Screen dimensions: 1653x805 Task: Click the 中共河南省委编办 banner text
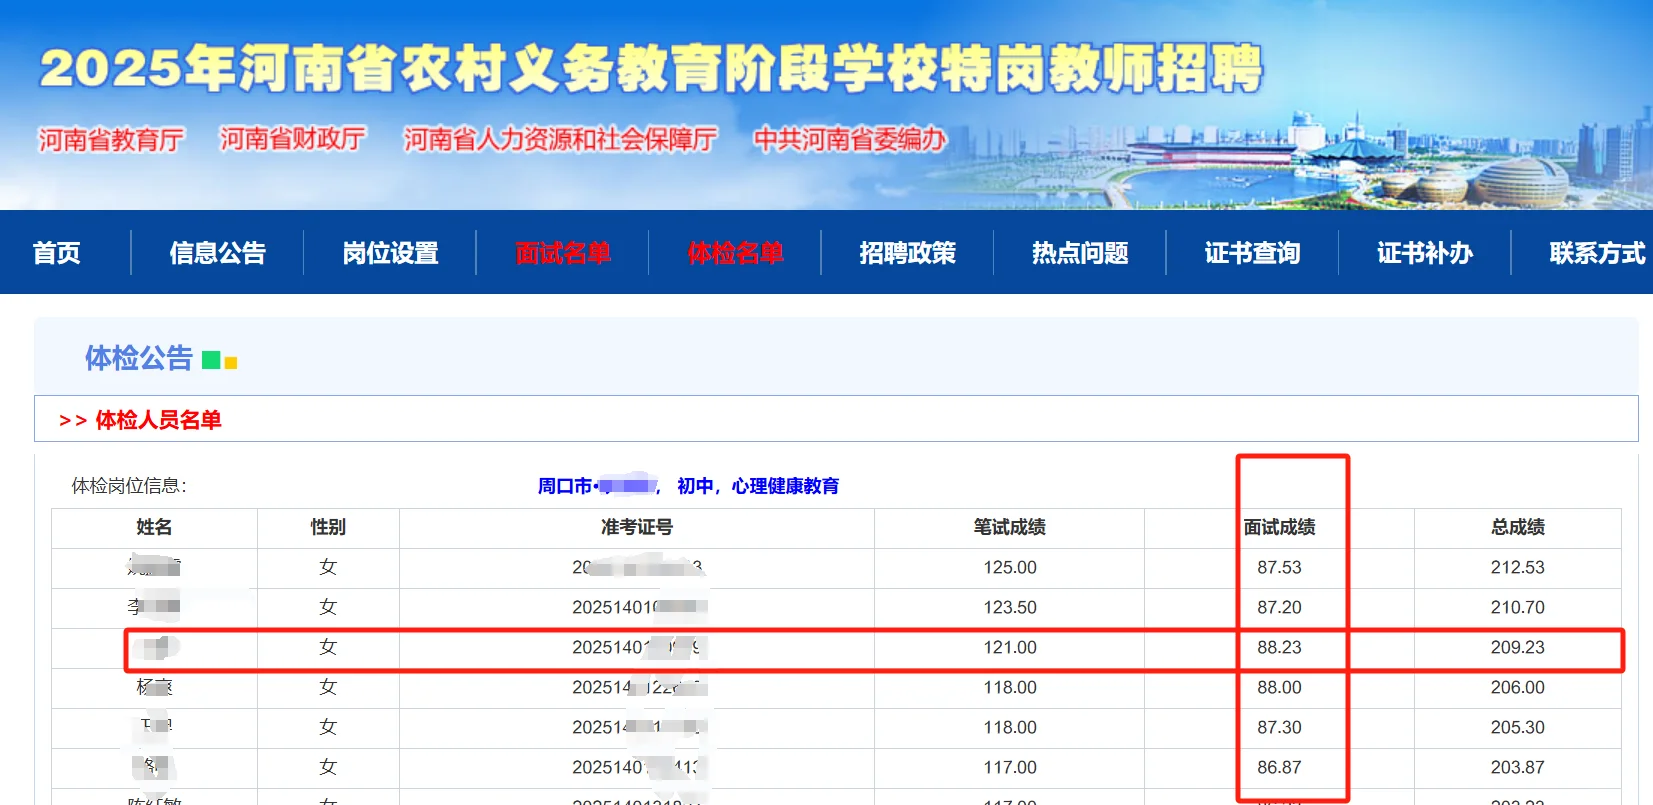(x=850, y=139)
